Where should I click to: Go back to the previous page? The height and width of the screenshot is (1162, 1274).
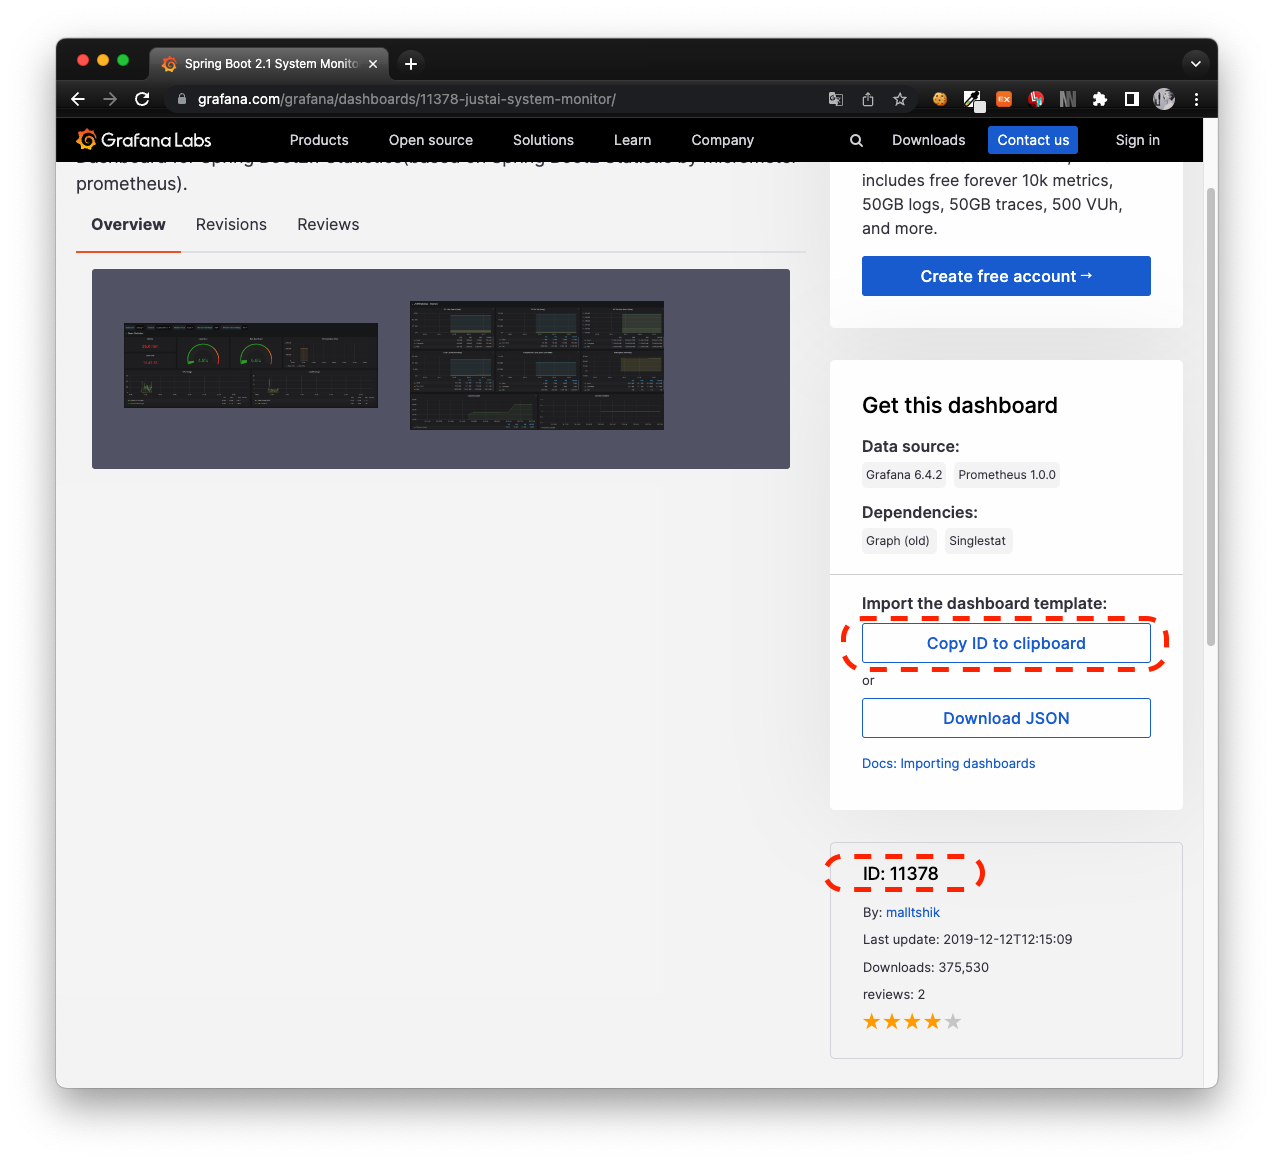pyautogui.click(x=78, y=99)
